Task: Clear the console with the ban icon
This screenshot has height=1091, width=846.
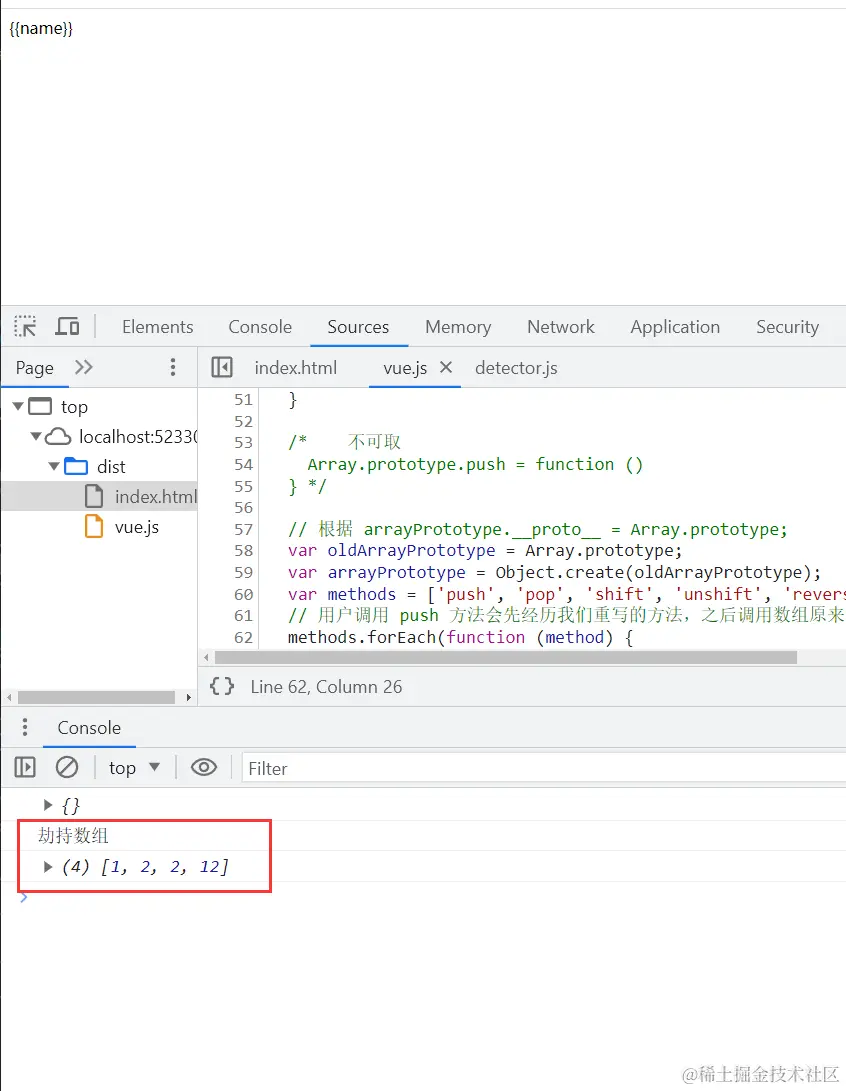Action: [67, 767]
